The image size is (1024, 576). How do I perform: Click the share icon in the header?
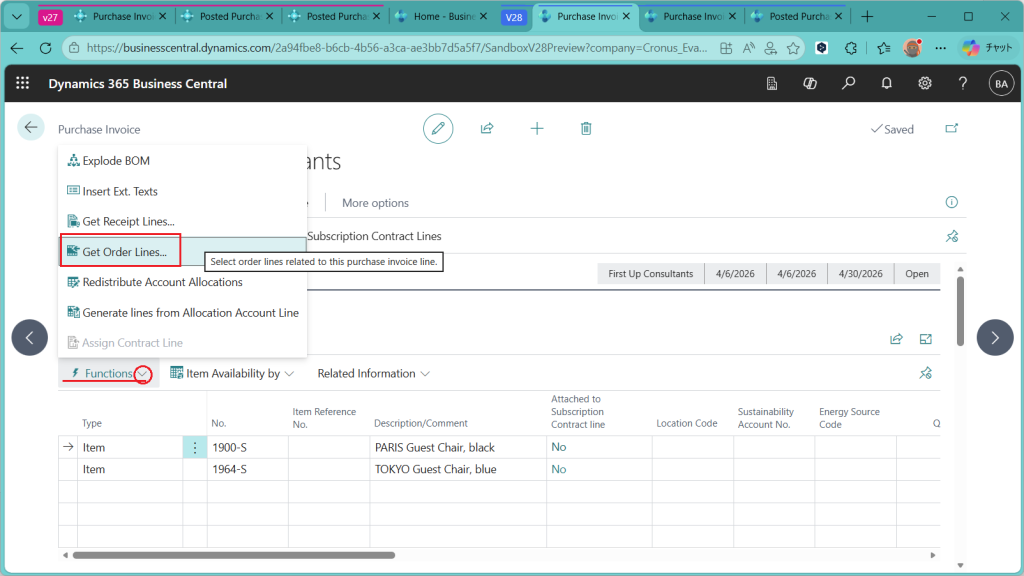point(487,128)
